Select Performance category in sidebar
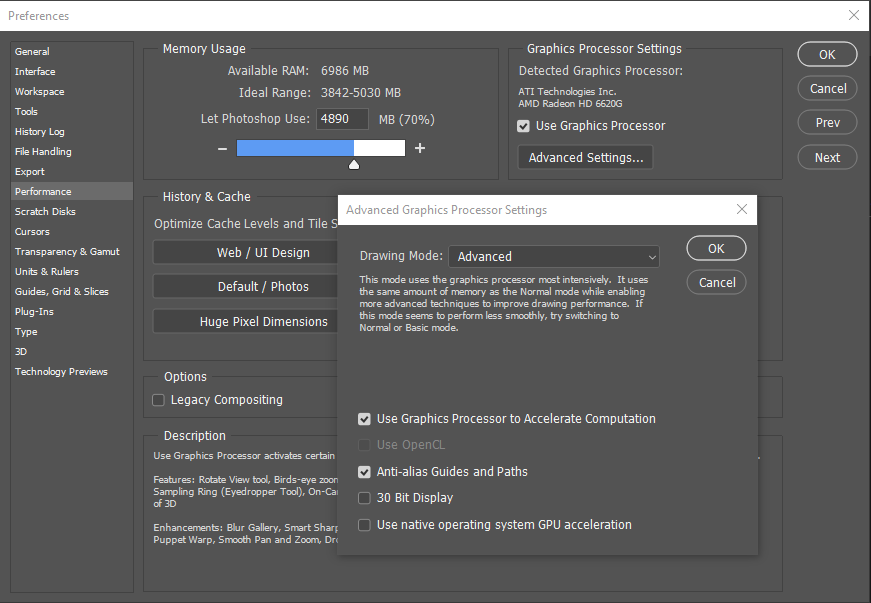The height and width of the screenshot is (603, 871). 72,192
